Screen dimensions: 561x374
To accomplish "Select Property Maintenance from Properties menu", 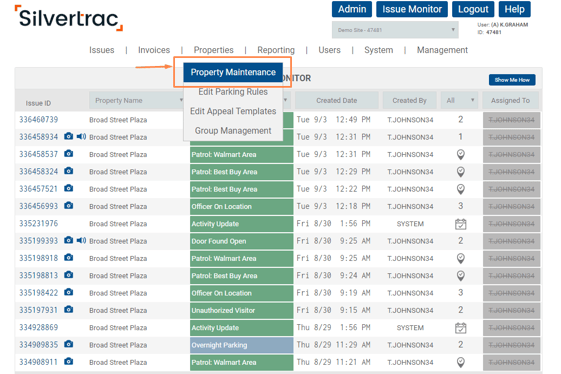I will 233,72.
